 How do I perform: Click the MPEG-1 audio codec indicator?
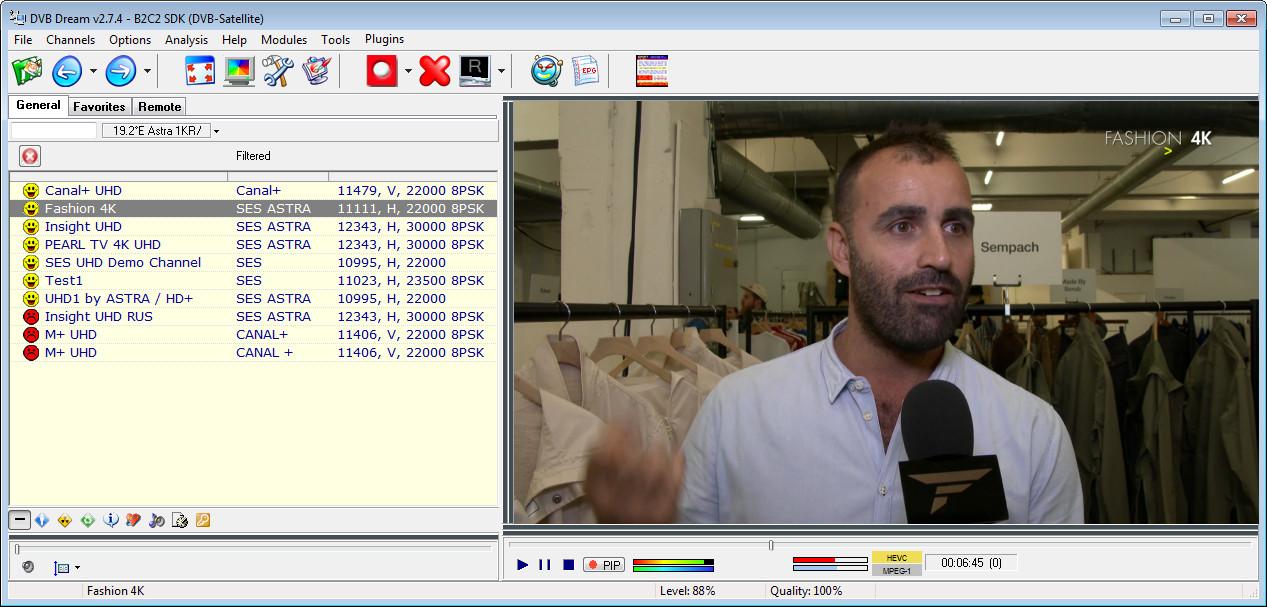897,570
